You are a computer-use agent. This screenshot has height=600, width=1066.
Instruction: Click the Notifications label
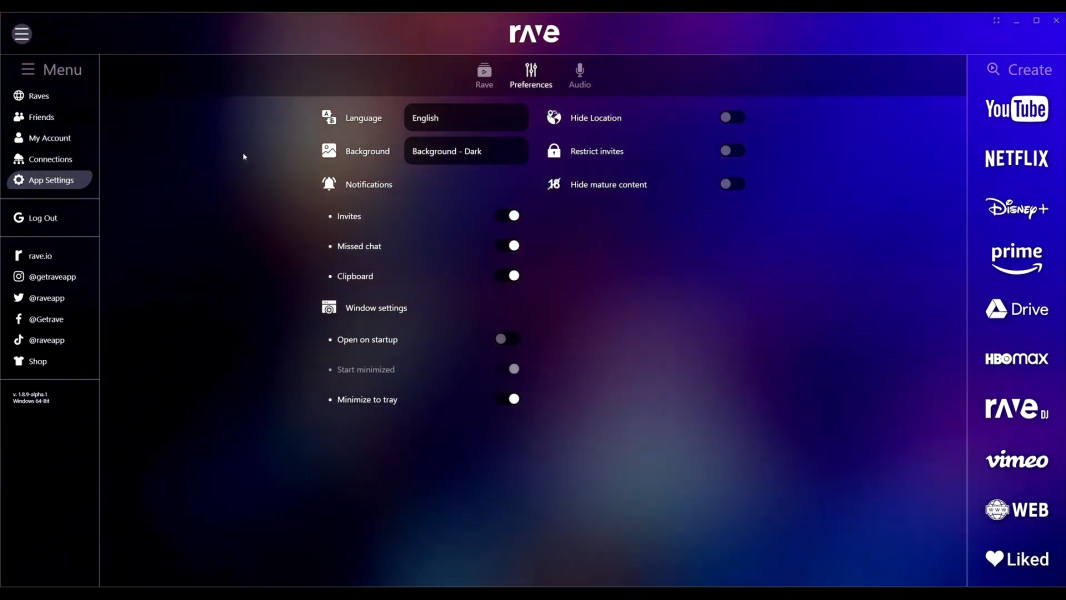coord(368,184)
